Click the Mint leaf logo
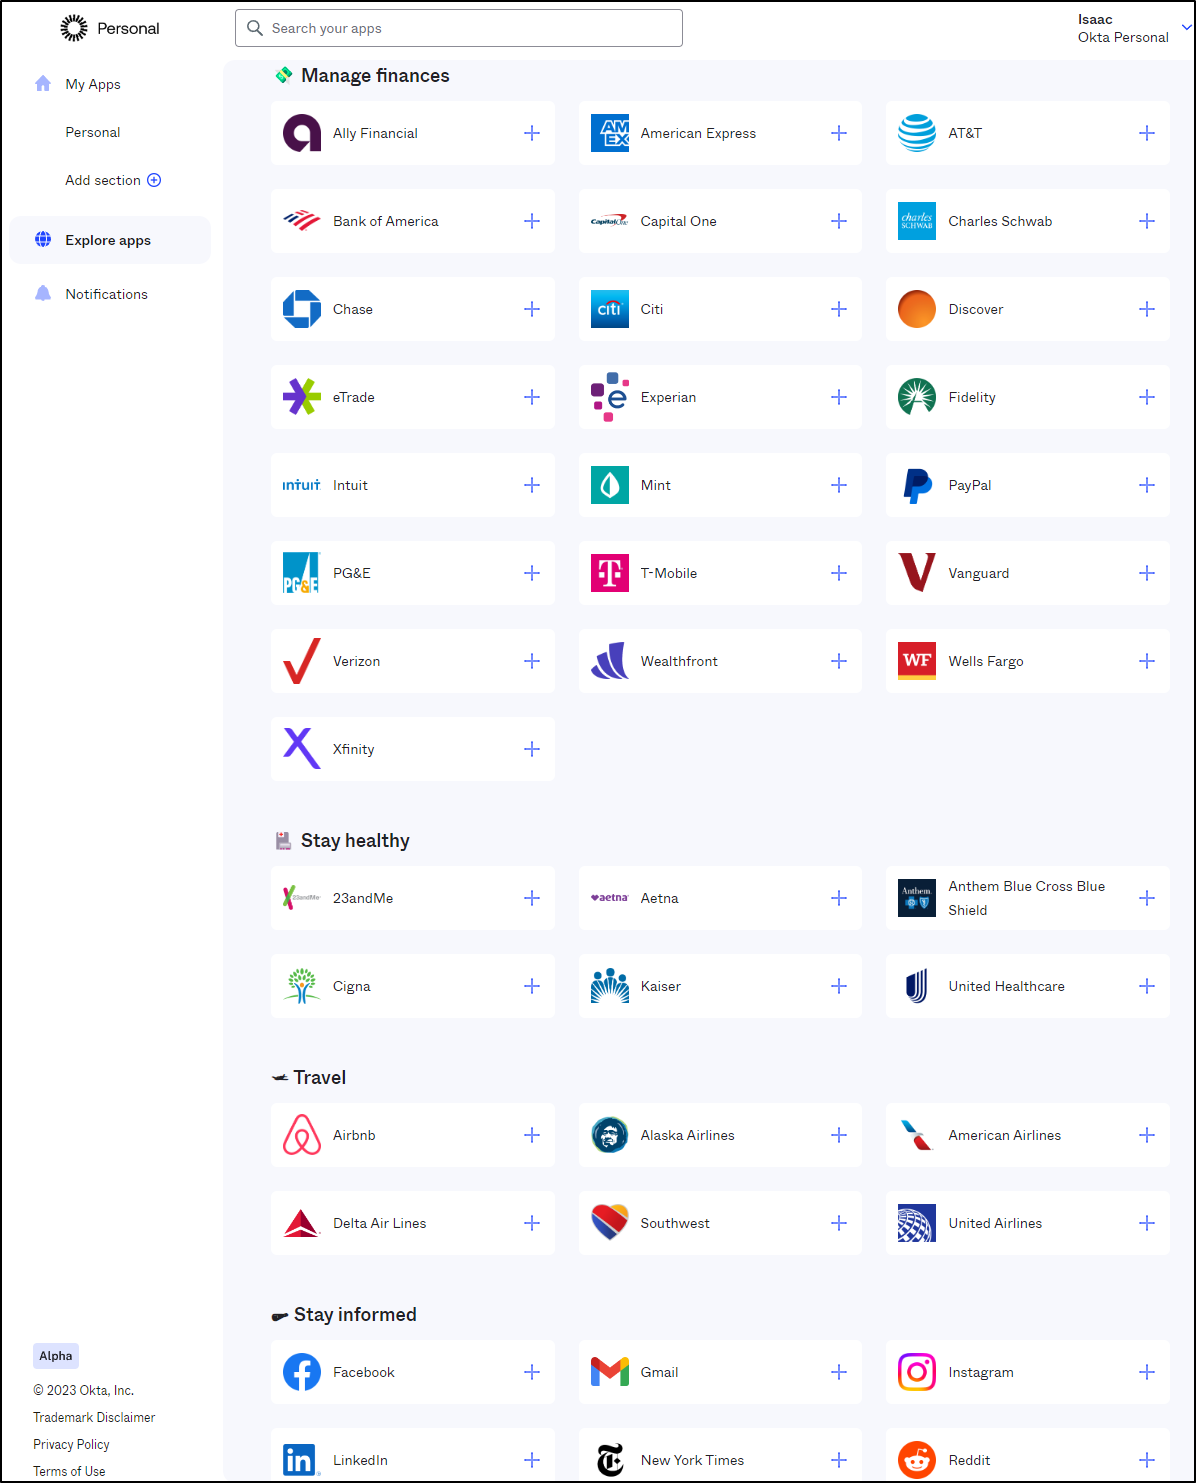 pos(610,485)
